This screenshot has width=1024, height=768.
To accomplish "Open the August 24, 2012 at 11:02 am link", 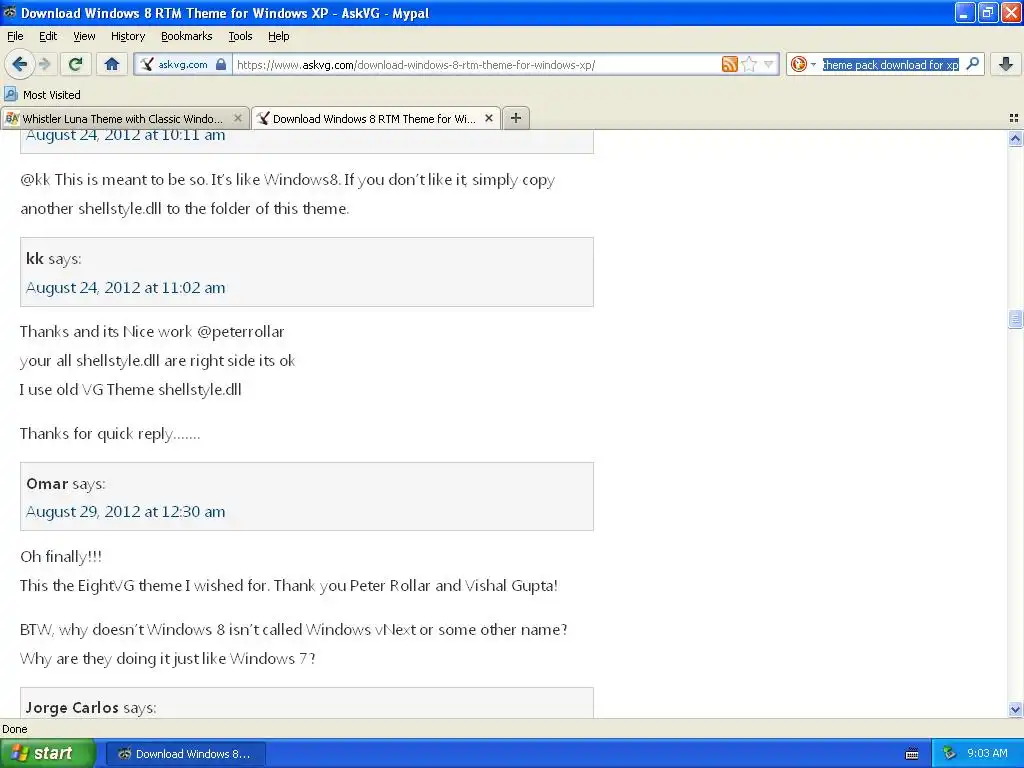I will (x=125, y=287).
